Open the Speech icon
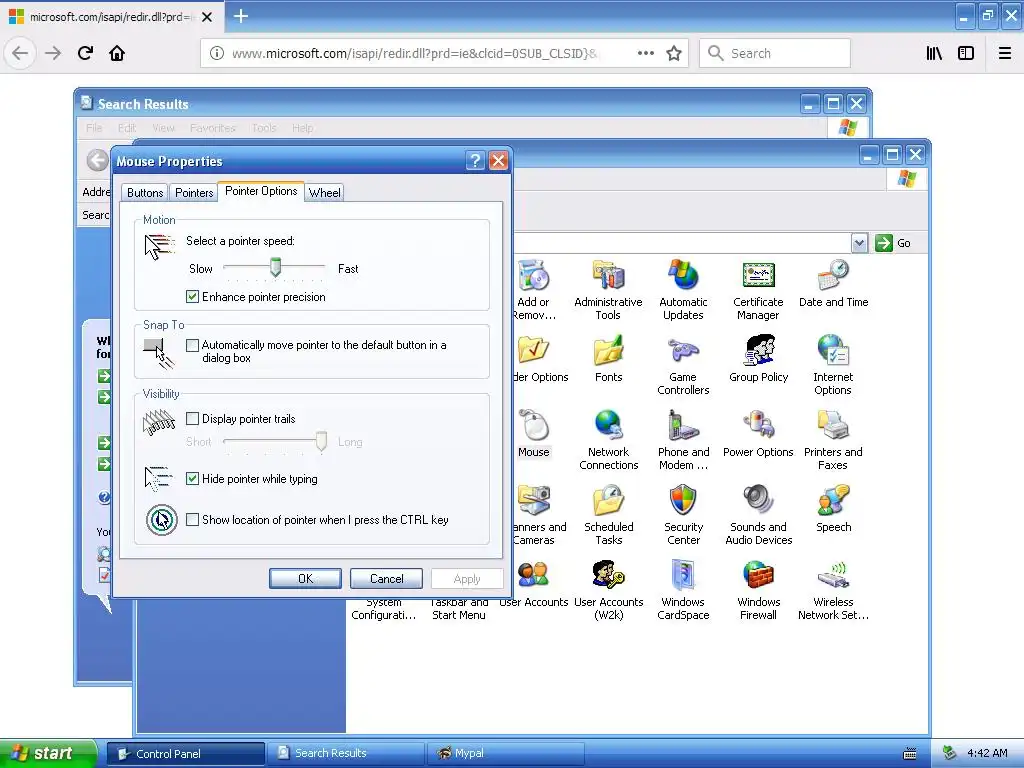 (833, 508)
